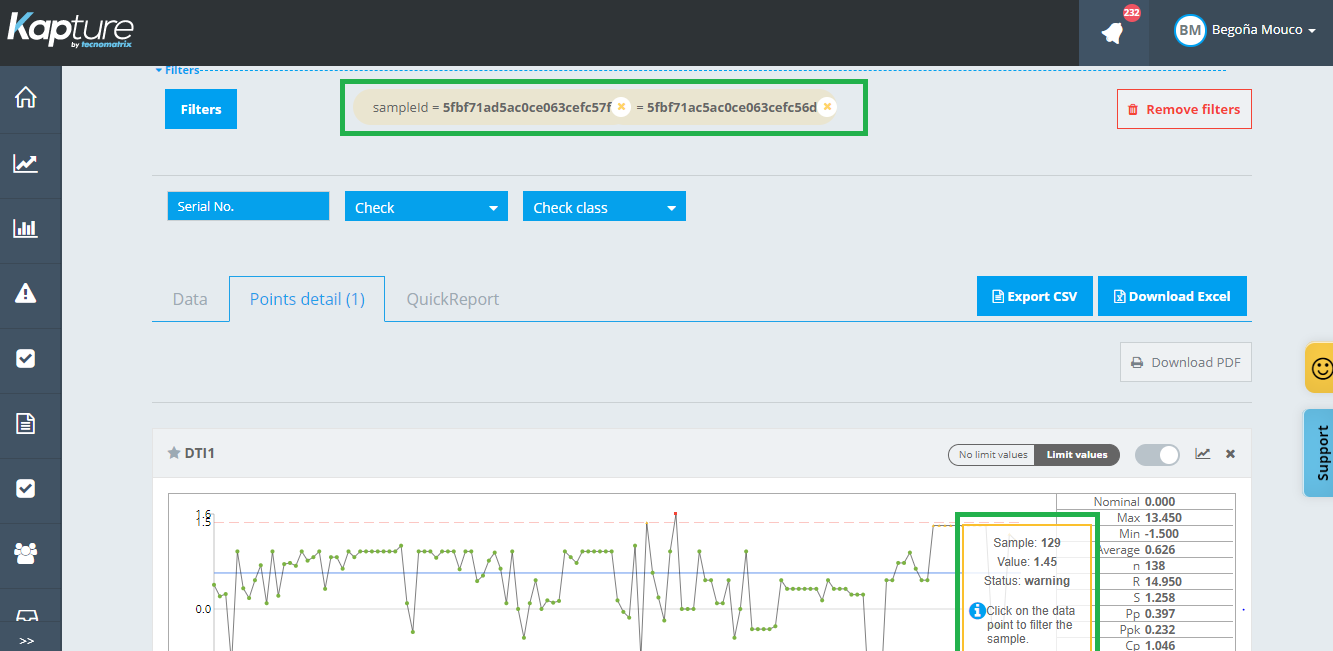Screen dimensions: 1333x651
Task: Click the S 1.258 statistic
Action: 1153,598
